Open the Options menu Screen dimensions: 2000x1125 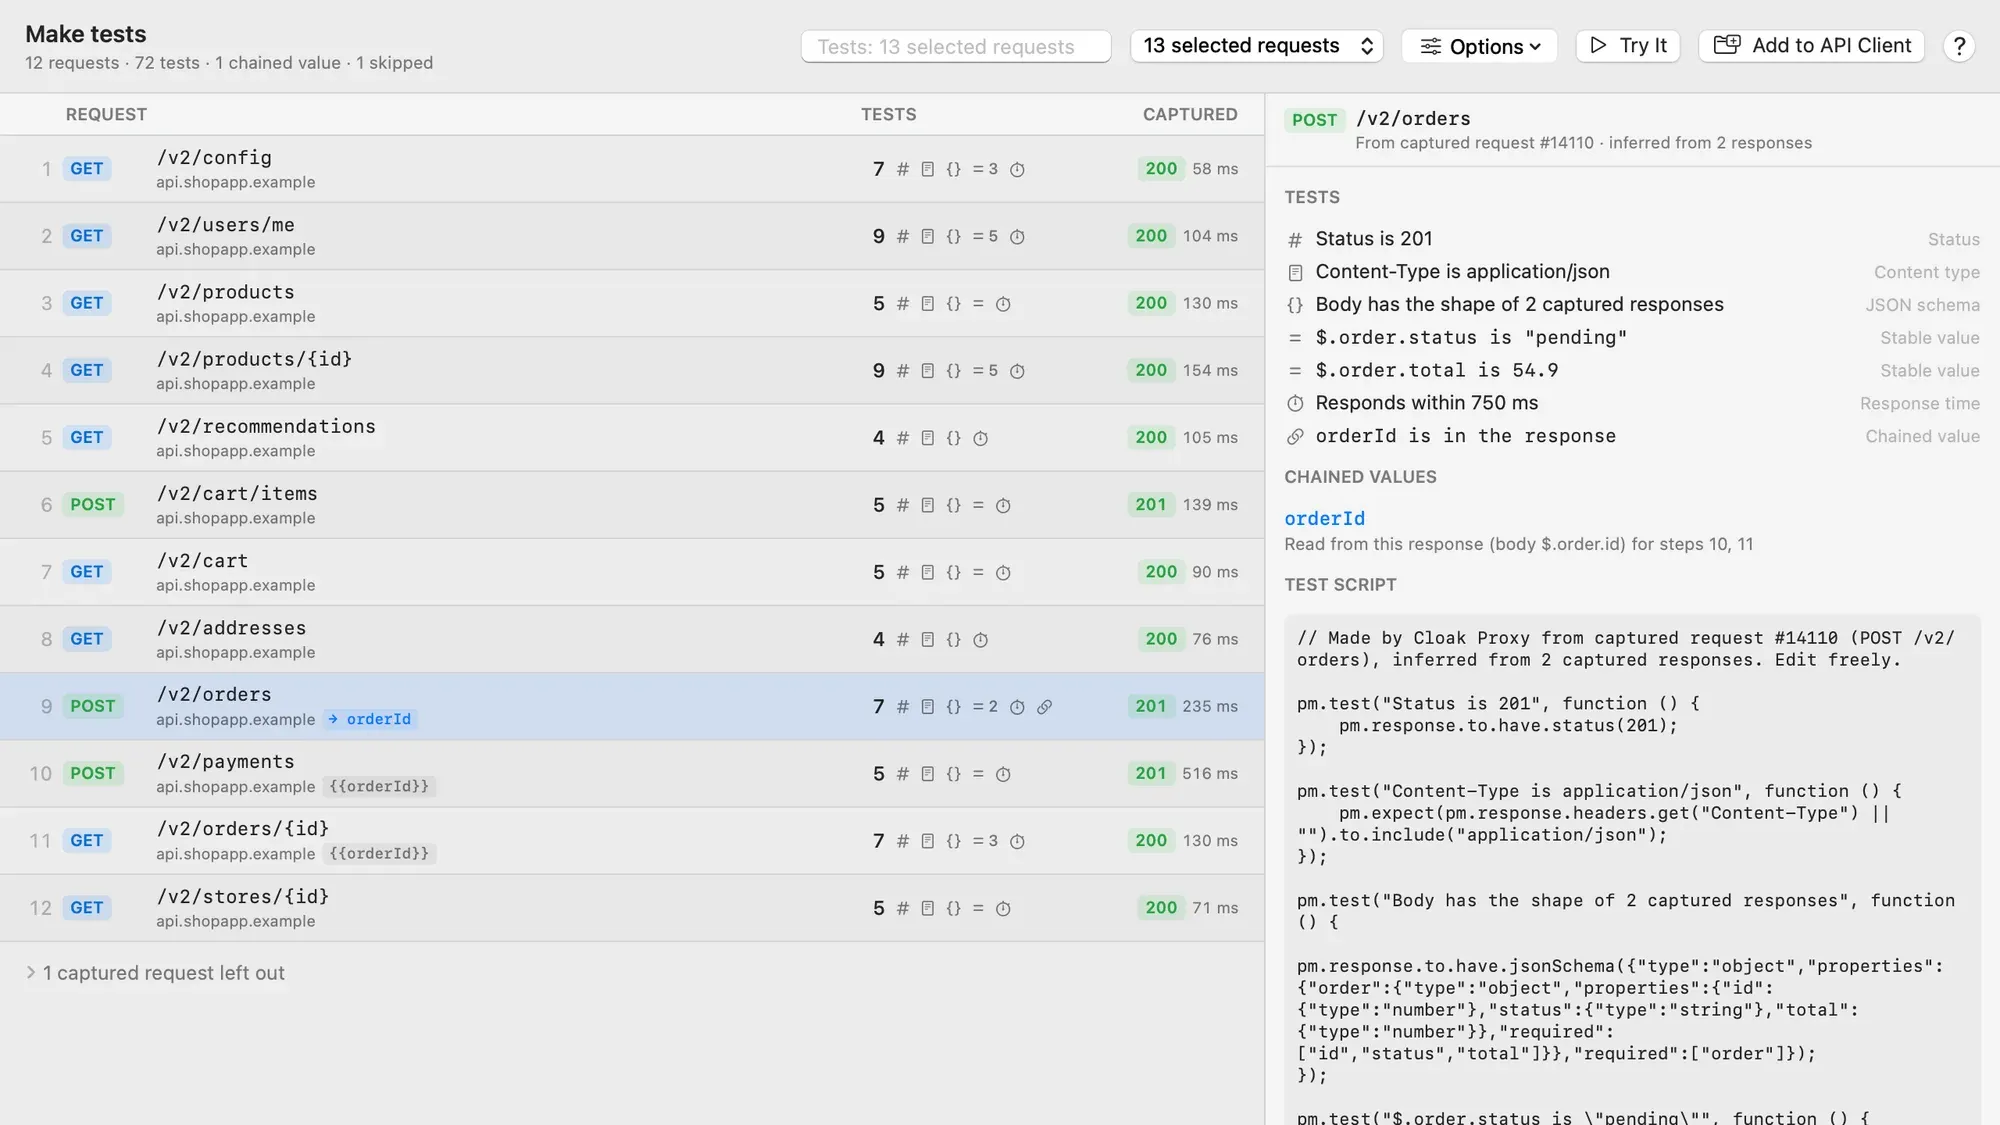point(1479,46)
